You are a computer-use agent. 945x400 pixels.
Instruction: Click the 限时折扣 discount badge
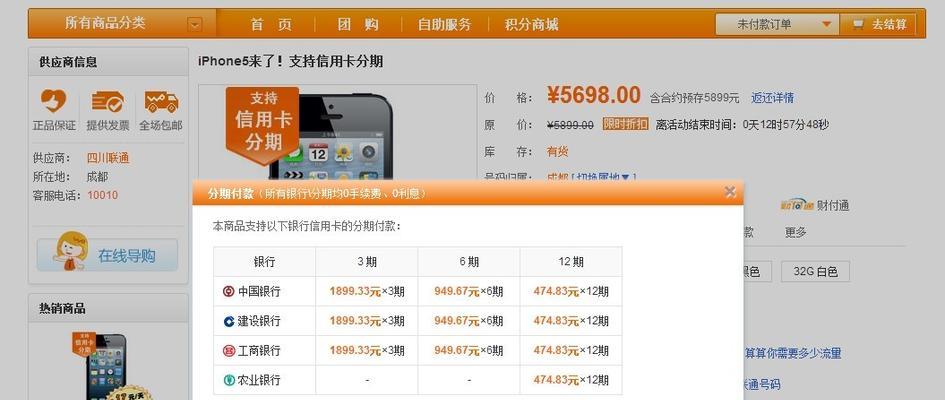625,125
